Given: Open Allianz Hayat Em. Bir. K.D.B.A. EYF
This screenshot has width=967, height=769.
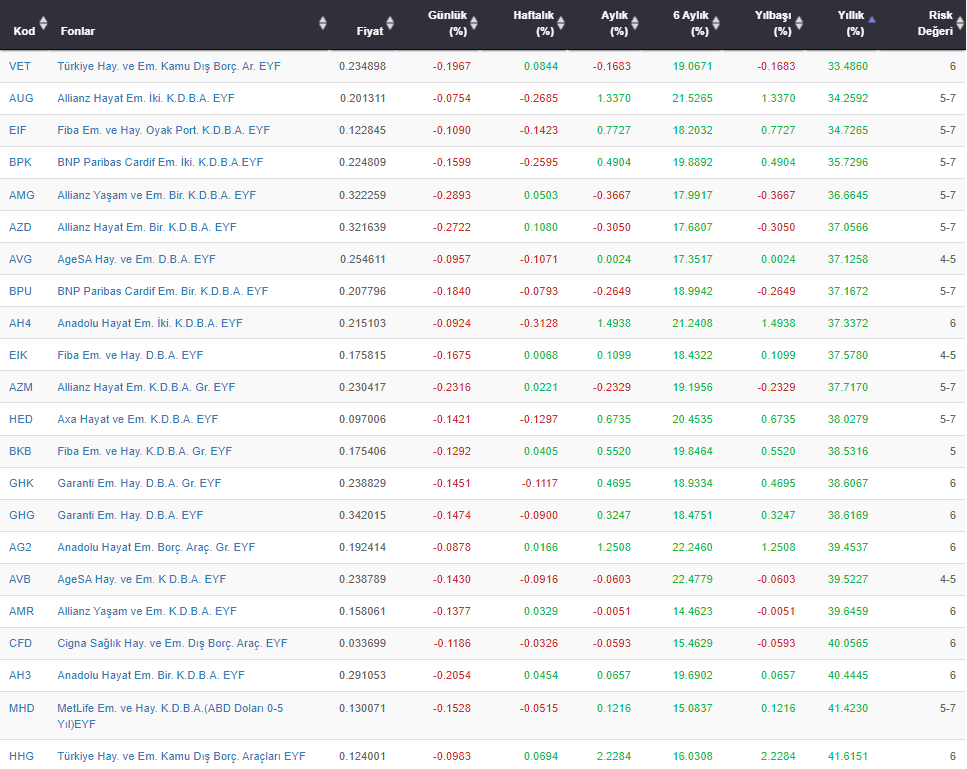Looking at the screenshot, I should pos(147,228).
